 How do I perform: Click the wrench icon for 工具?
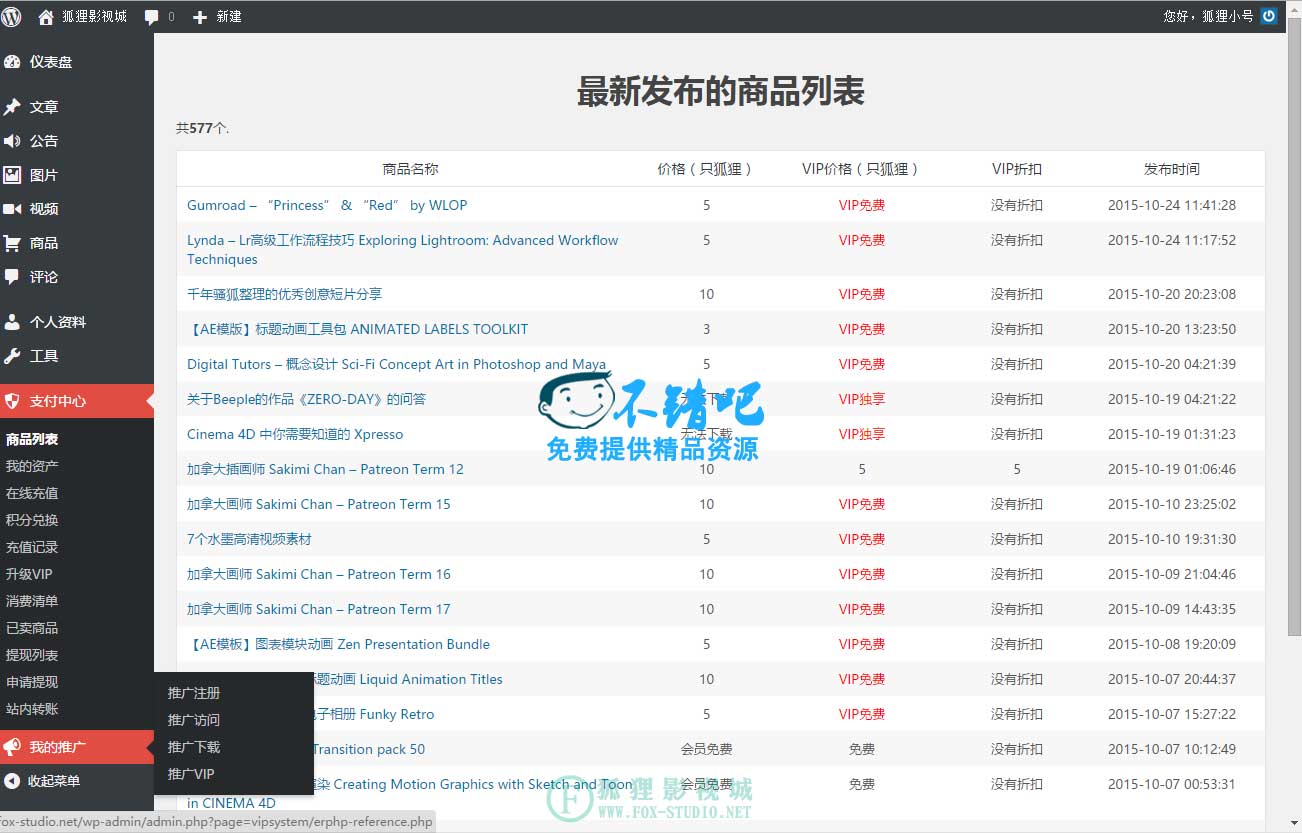pos(12,356)
